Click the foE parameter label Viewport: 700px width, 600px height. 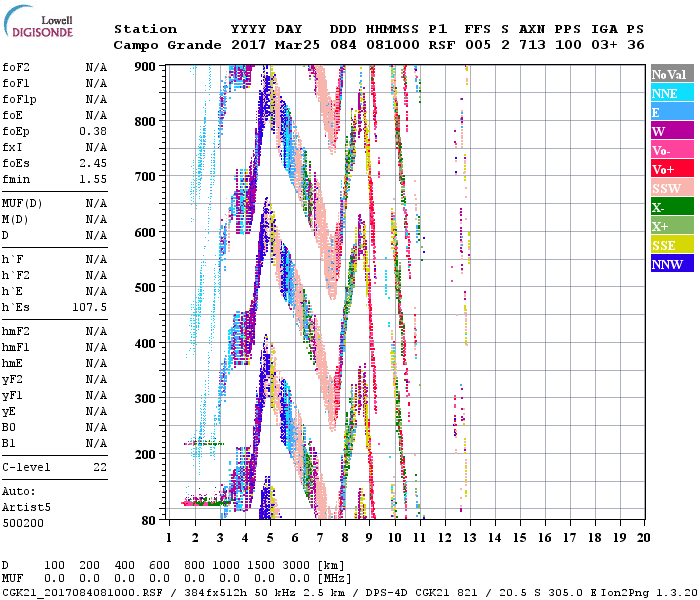pyautogui.click(x=12, y=115)
